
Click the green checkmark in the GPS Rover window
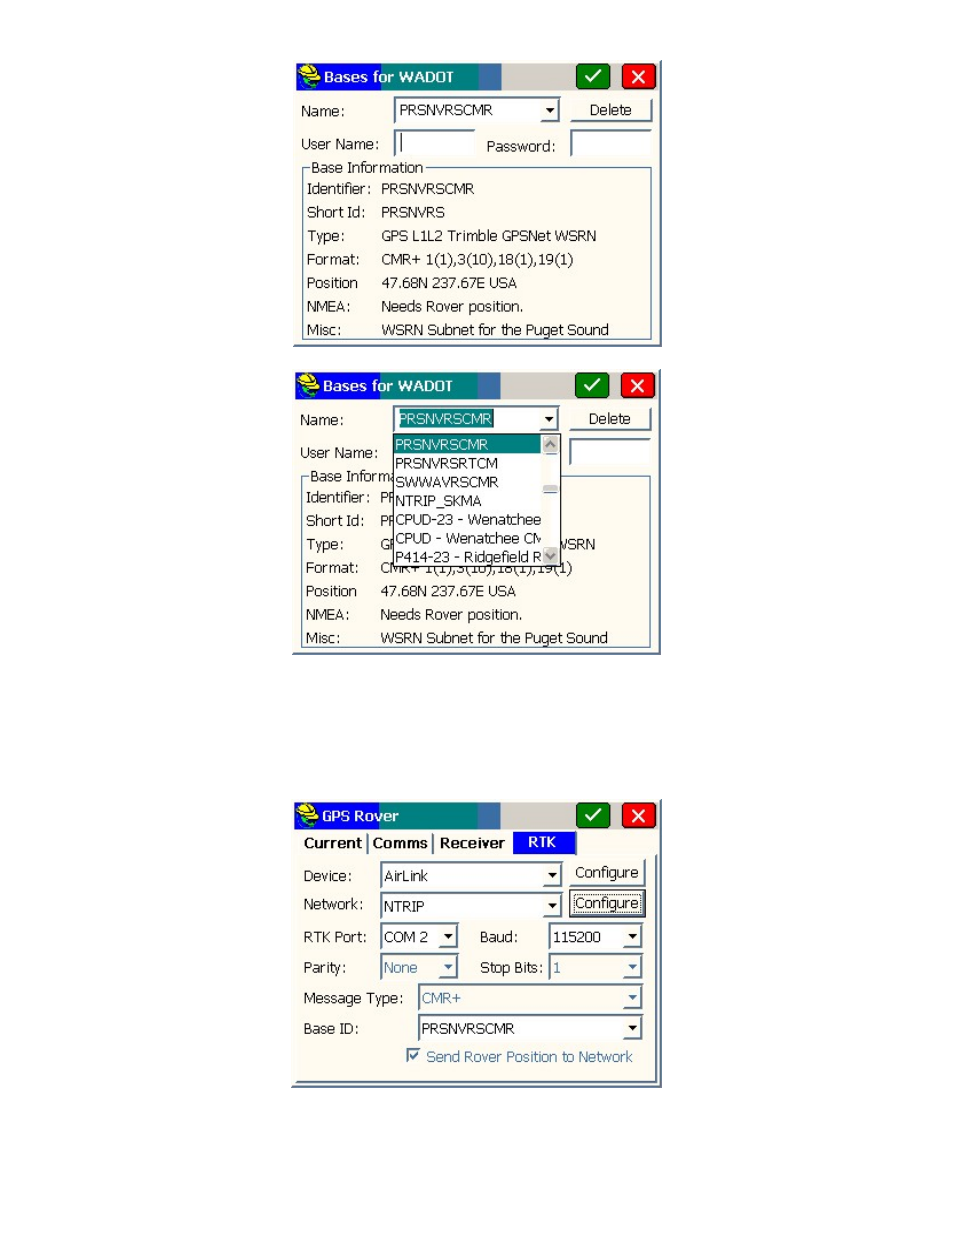(x=593, y=815)
